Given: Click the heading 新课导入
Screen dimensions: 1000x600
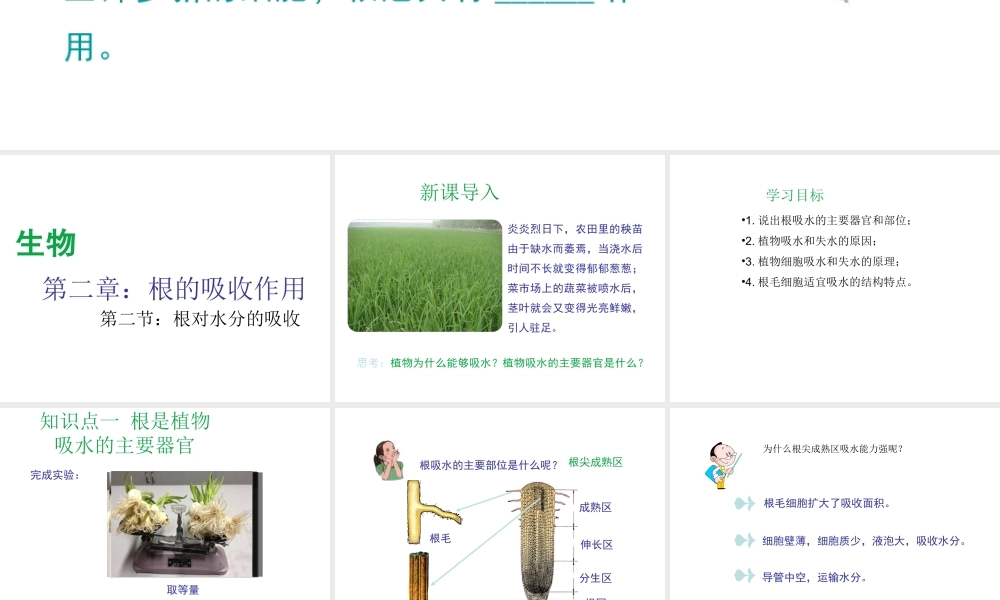Looking at the screenshot, I should (x=459, y=193).
